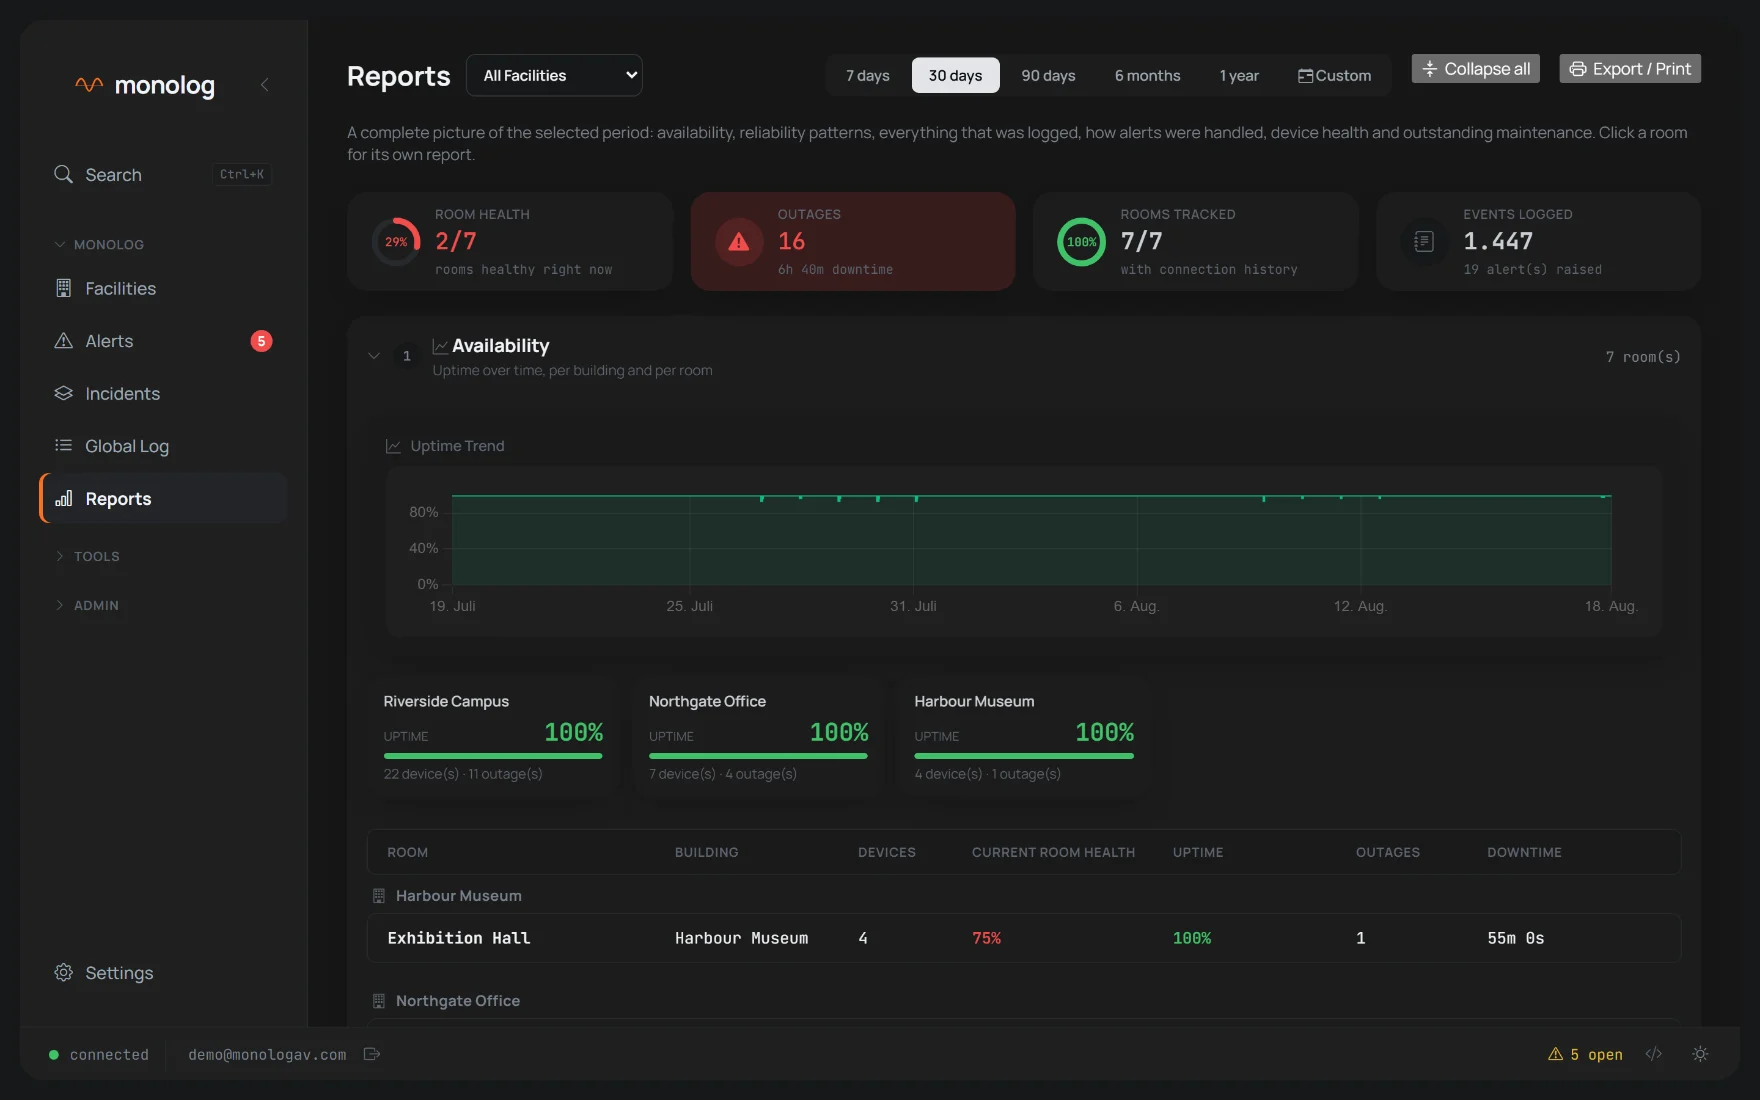Viewport: 1760px width, 1100px height.
Task: Open the Exhibition Hall room row
Action: [1024, 938]
